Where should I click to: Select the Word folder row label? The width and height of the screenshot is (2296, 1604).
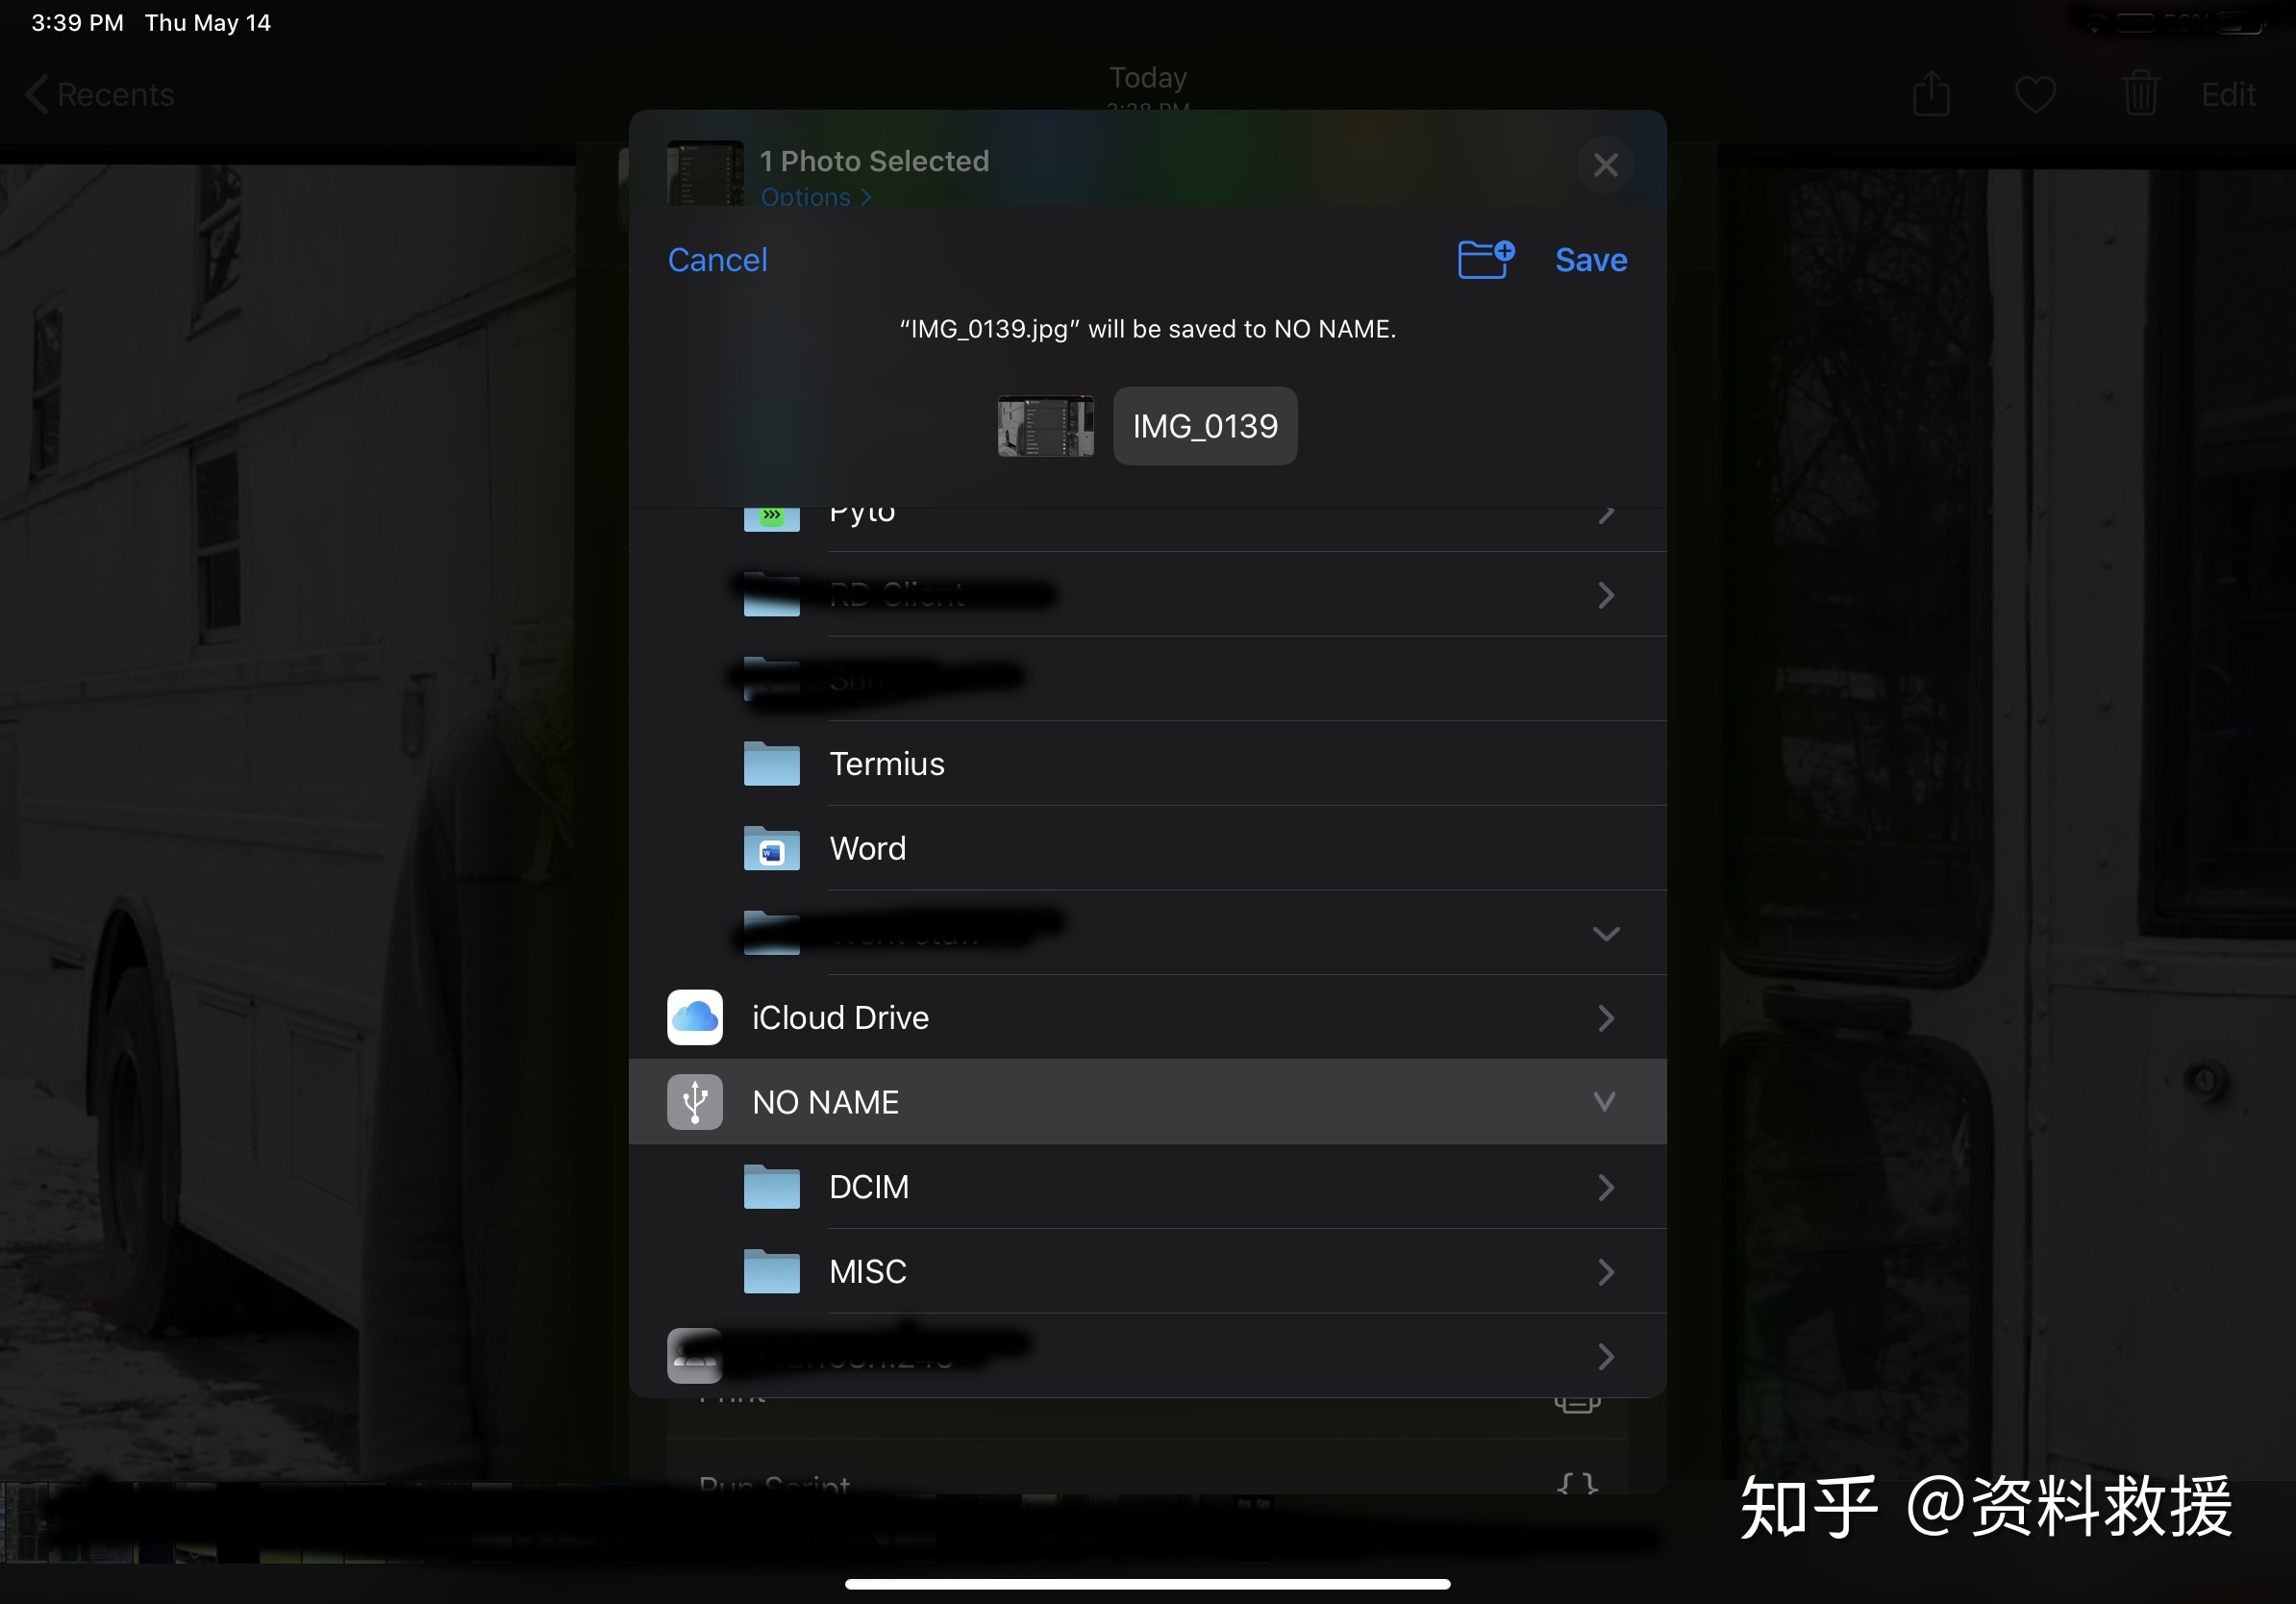(867, 848)
